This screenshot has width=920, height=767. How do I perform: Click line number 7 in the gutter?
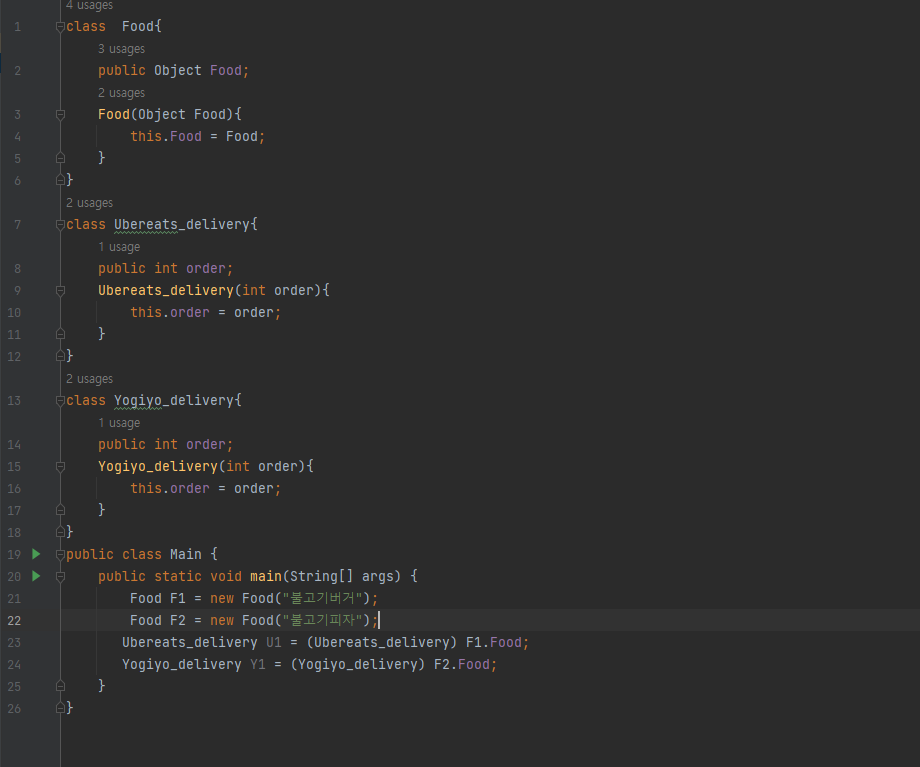18,225
